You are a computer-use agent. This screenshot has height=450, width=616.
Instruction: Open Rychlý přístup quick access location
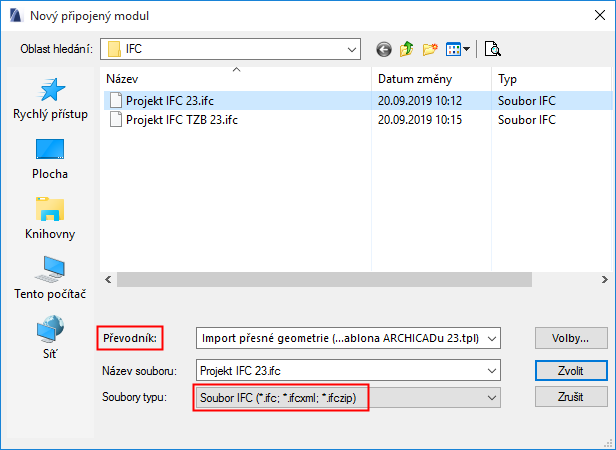[x=51, y=100]
